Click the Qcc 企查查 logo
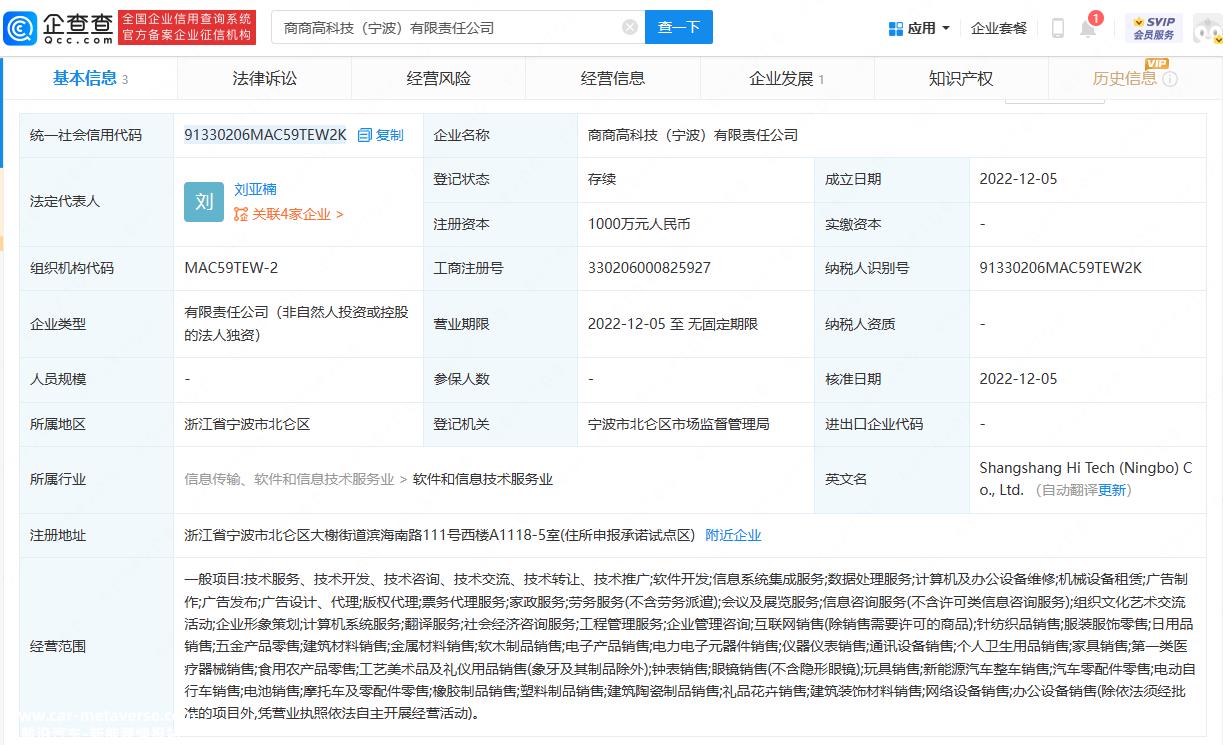1223x745 pixels. click(59, 28)
